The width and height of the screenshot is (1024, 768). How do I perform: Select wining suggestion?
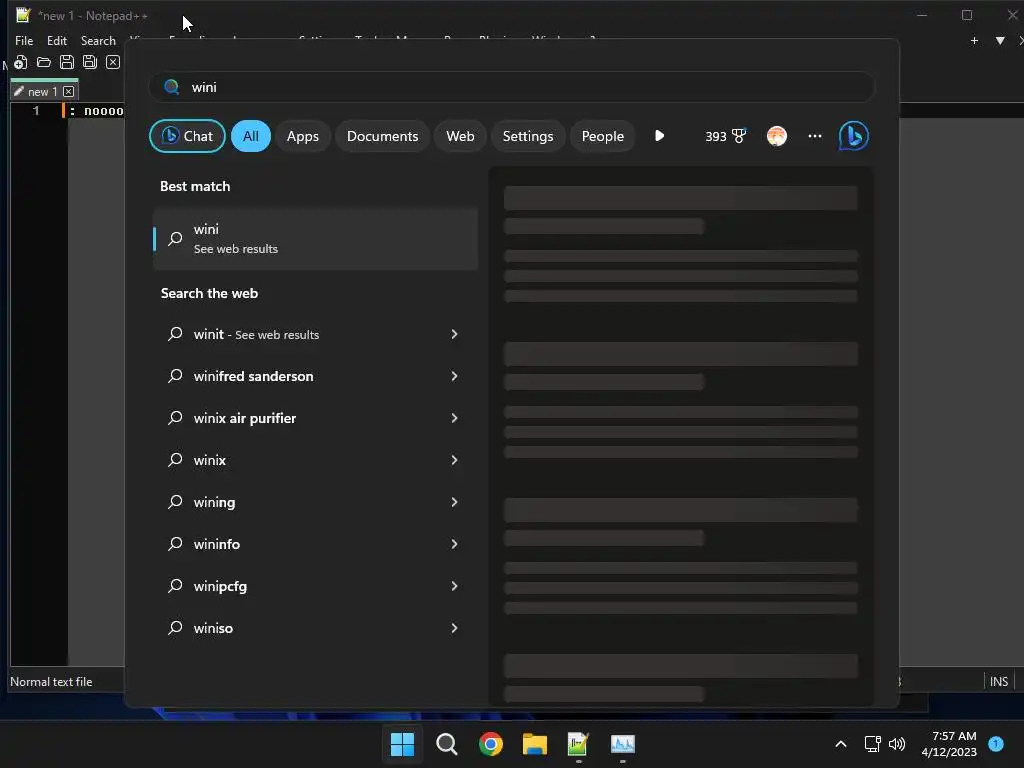(315, 502)
